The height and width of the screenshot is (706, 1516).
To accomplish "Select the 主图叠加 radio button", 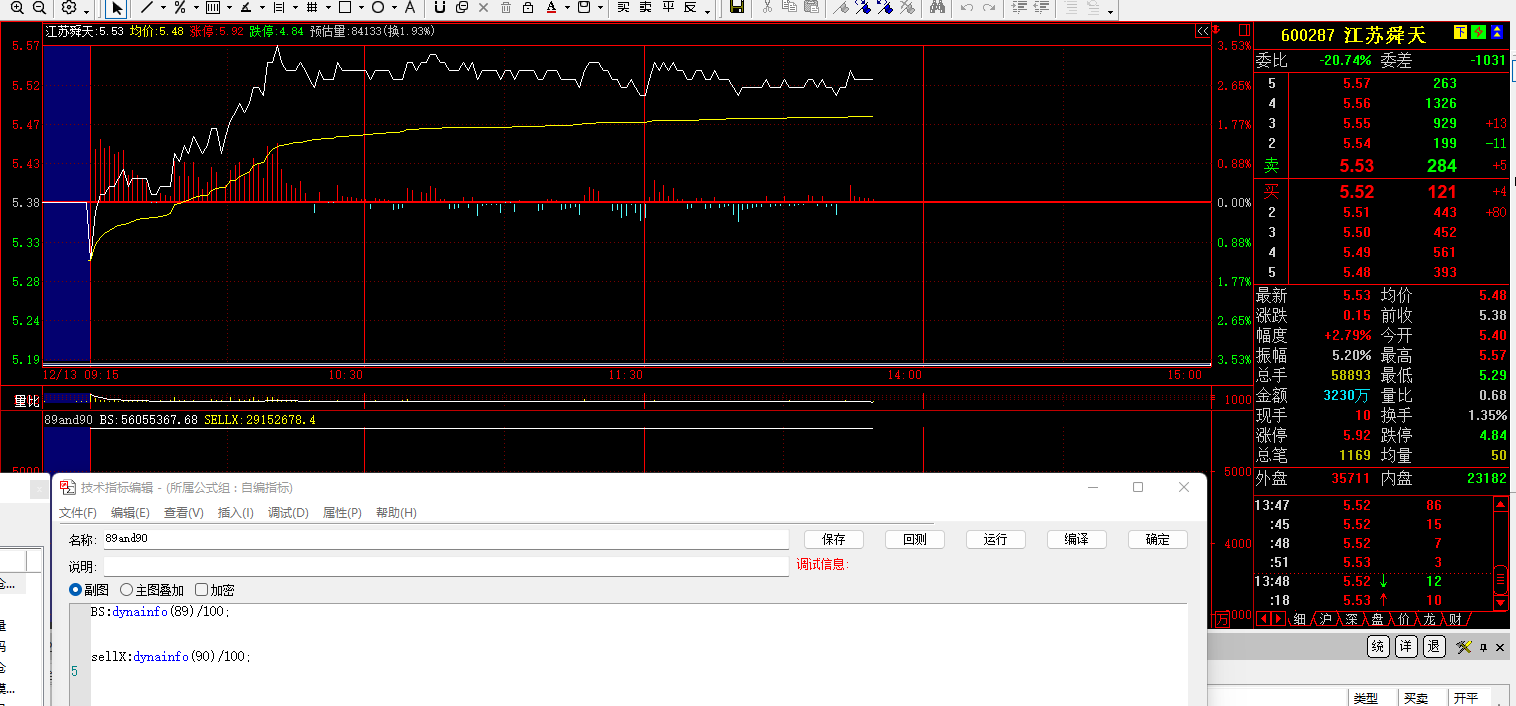I will pyautogui.click(x=127, y=590).
